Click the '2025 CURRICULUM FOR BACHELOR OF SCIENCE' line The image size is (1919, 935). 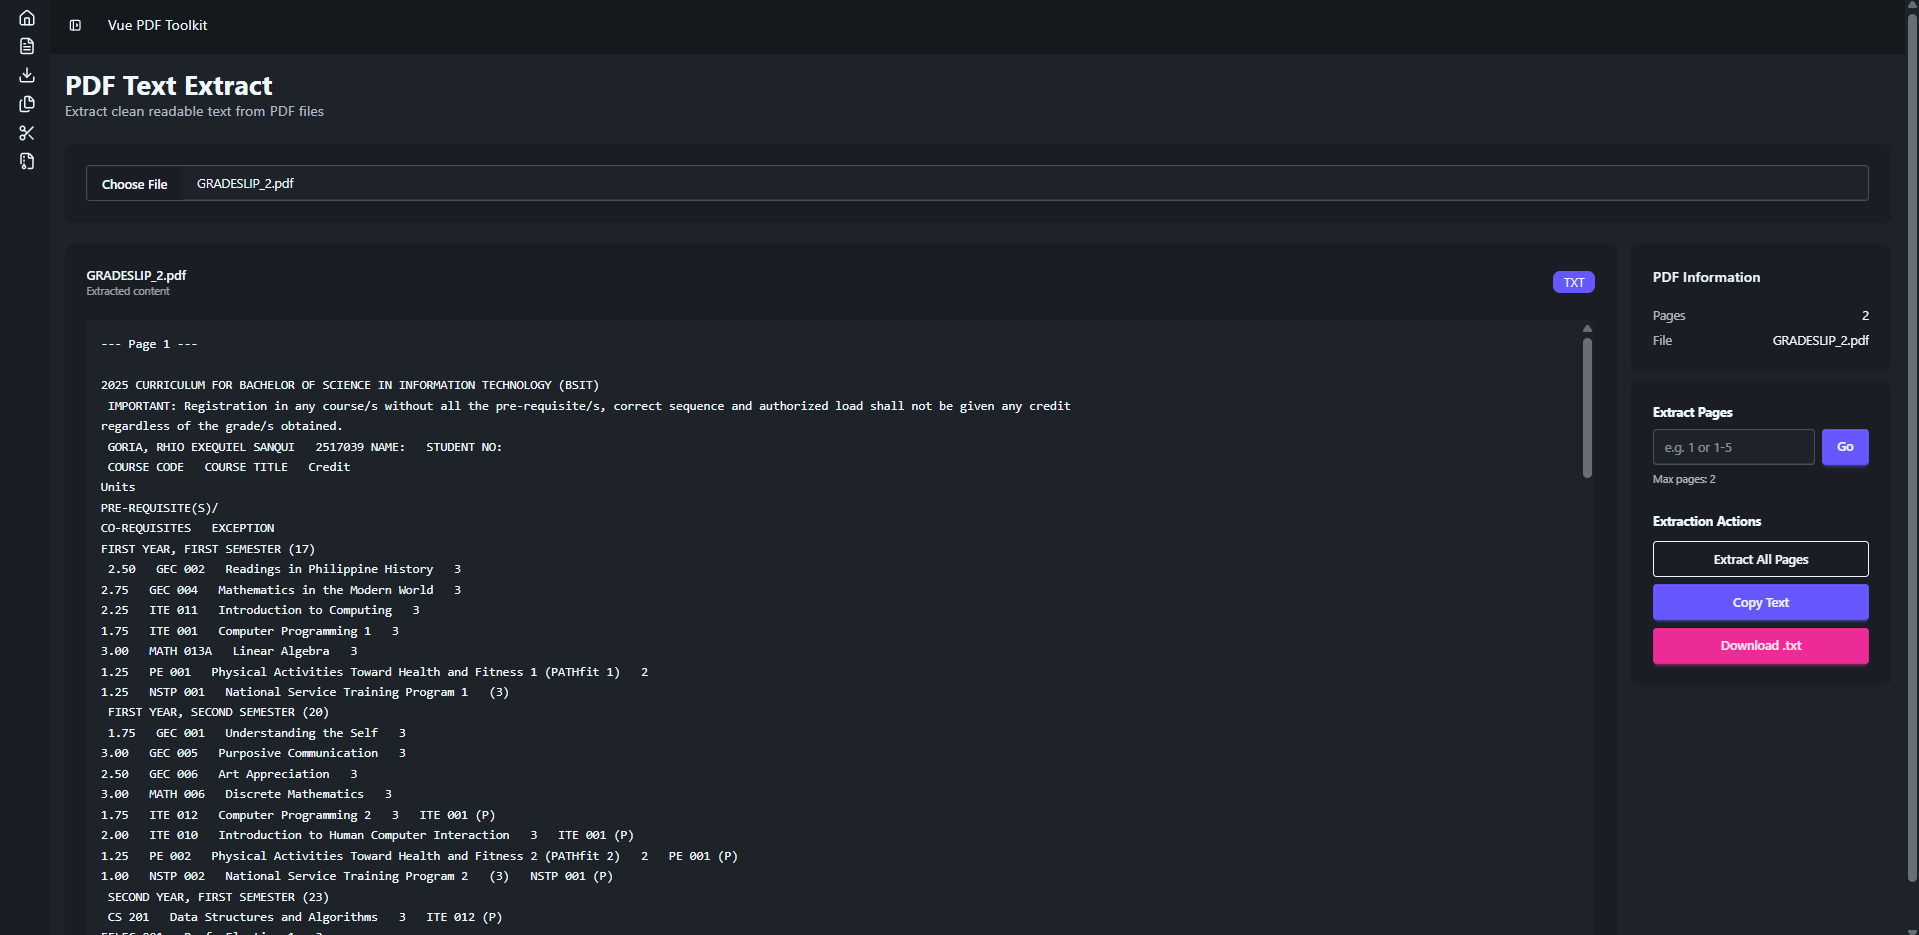[350, 385]
